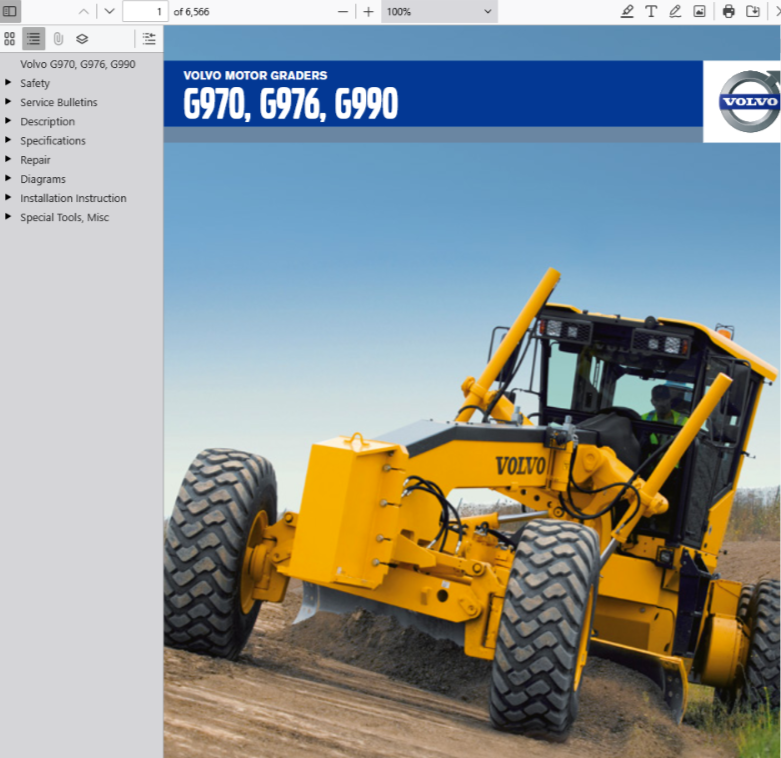Select the highlight annotation tool
This screenshot has width=781, height=758.
(x=627, y=11)
